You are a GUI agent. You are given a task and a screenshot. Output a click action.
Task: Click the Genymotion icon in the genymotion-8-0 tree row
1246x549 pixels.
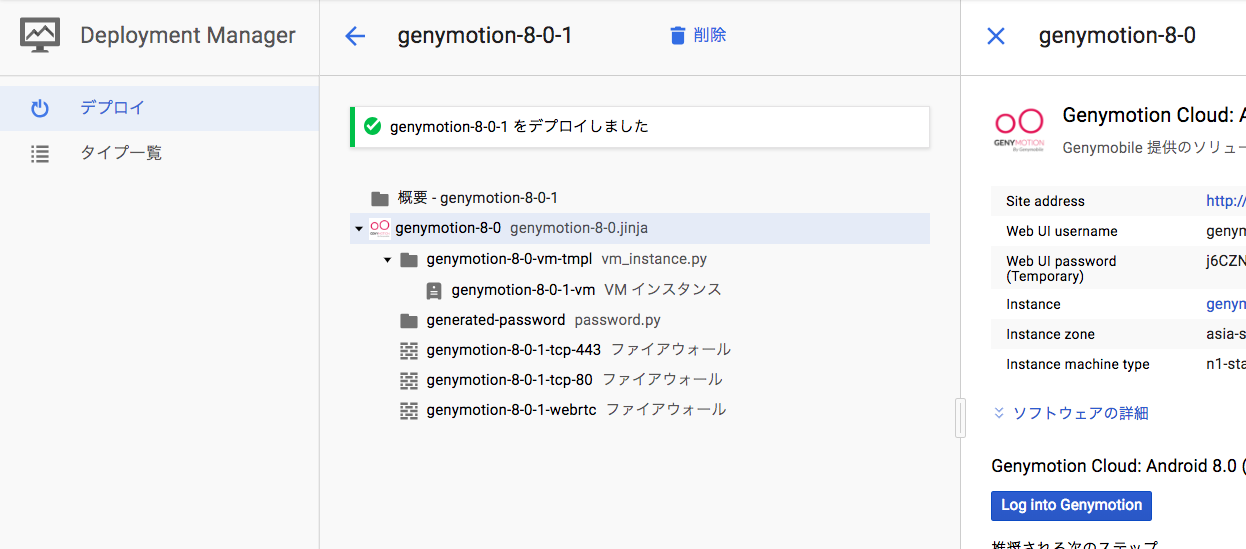(x=380, y=228)
